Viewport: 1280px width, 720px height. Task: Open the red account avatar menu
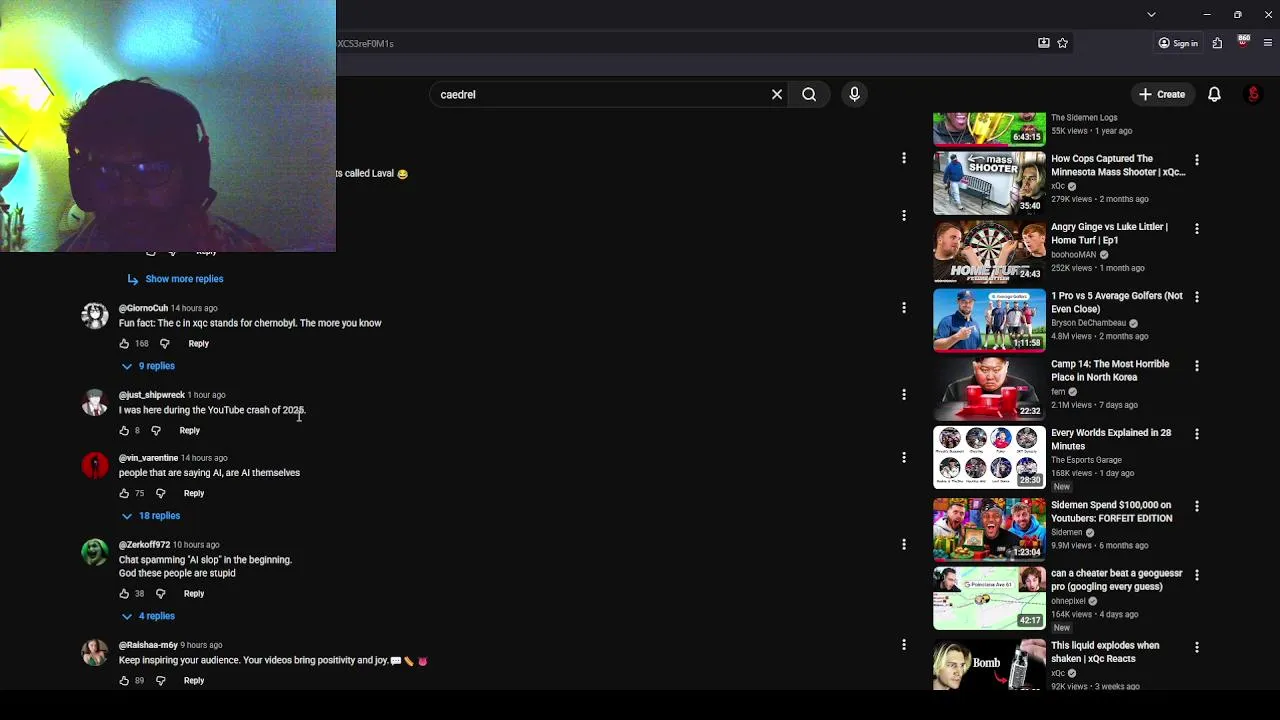pyautogui.click(x=1253, y=94)
